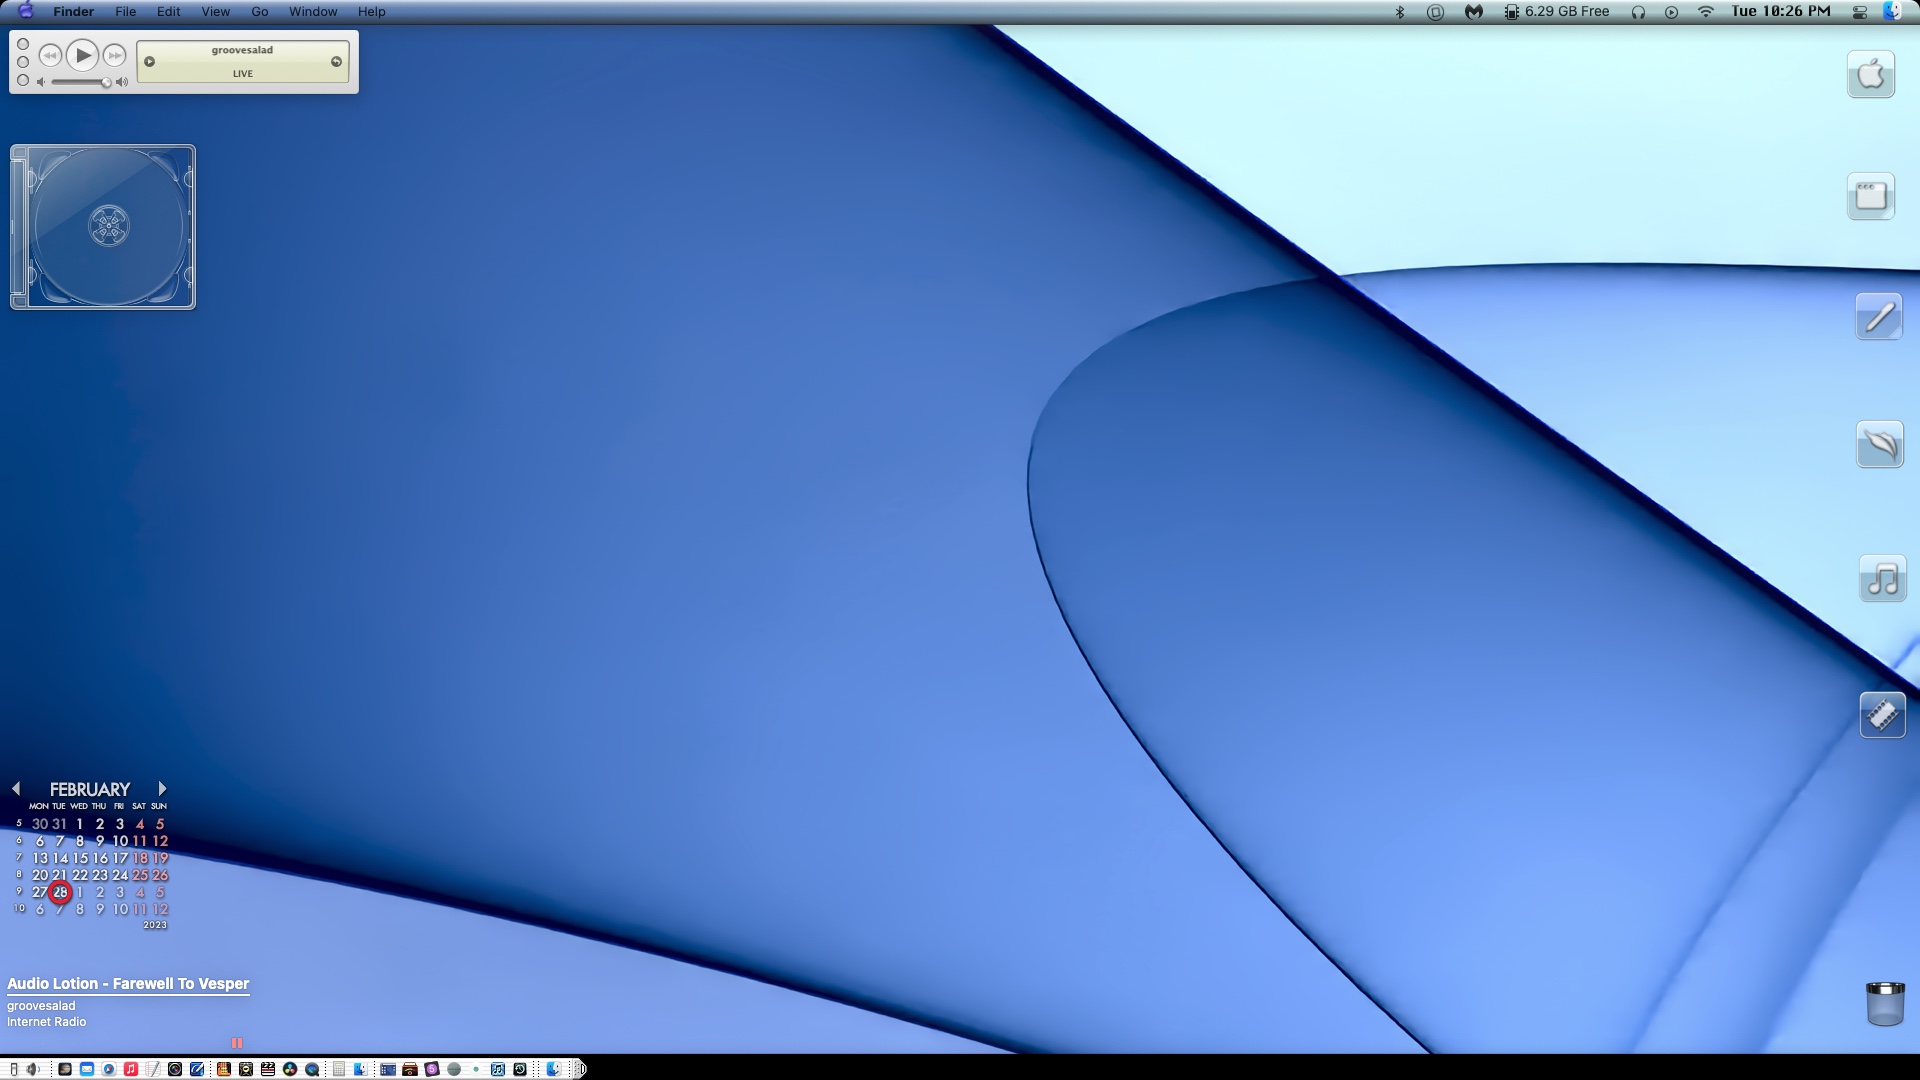Click the return arrow in groovesalad display
The image size is (1920, 1080).
pyautogui.click(x=336, y=62)
